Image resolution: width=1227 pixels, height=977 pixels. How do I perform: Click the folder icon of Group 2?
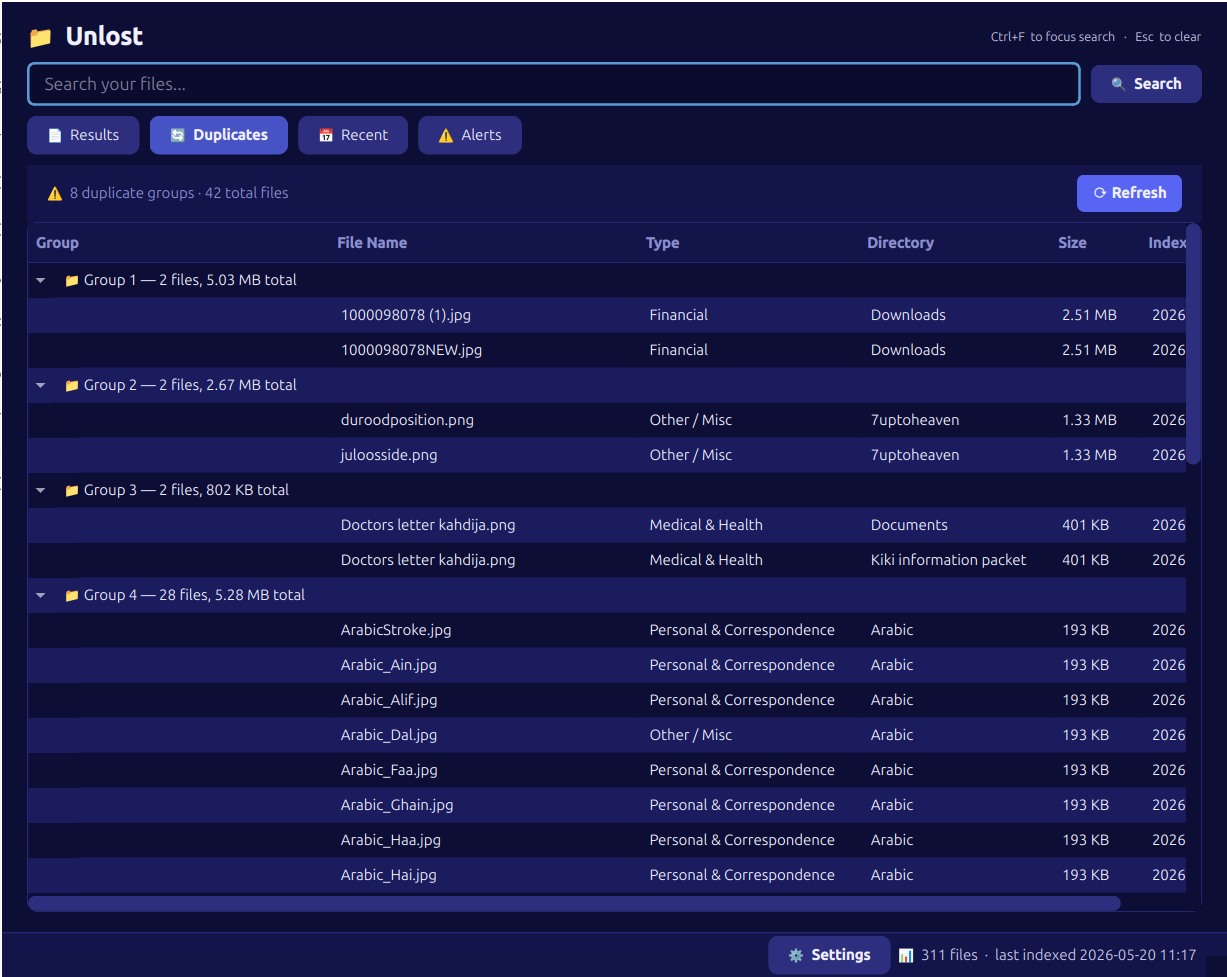(71, 386)
